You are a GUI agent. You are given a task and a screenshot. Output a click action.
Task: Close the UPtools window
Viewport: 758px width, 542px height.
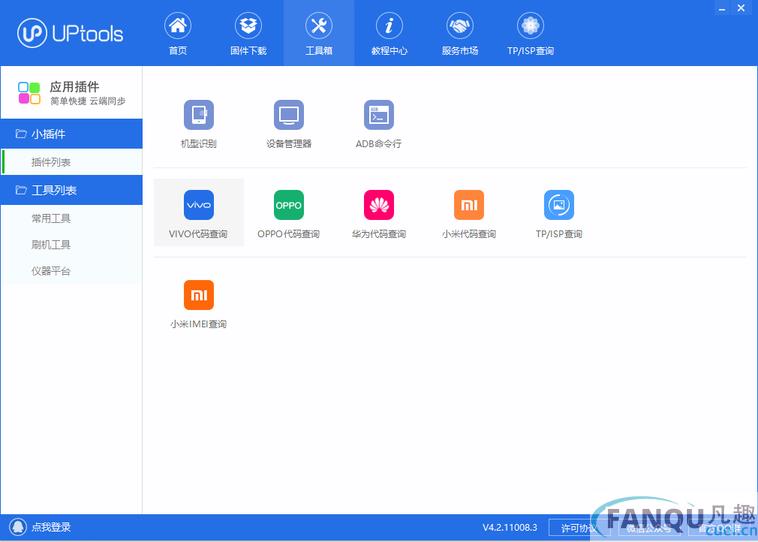pos(741,8)
